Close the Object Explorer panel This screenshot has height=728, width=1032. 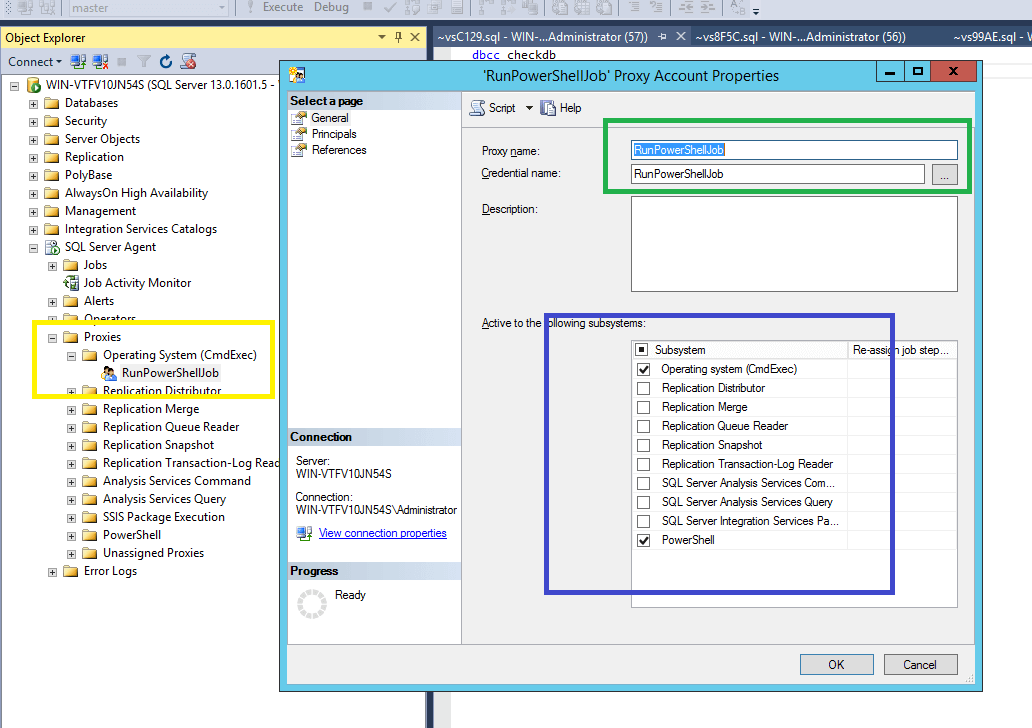(415, 38)
